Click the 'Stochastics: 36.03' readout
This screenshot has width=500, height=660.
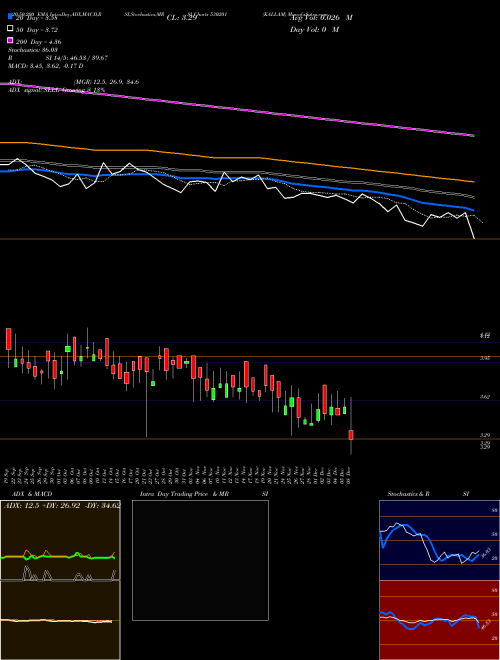(33, 50)
